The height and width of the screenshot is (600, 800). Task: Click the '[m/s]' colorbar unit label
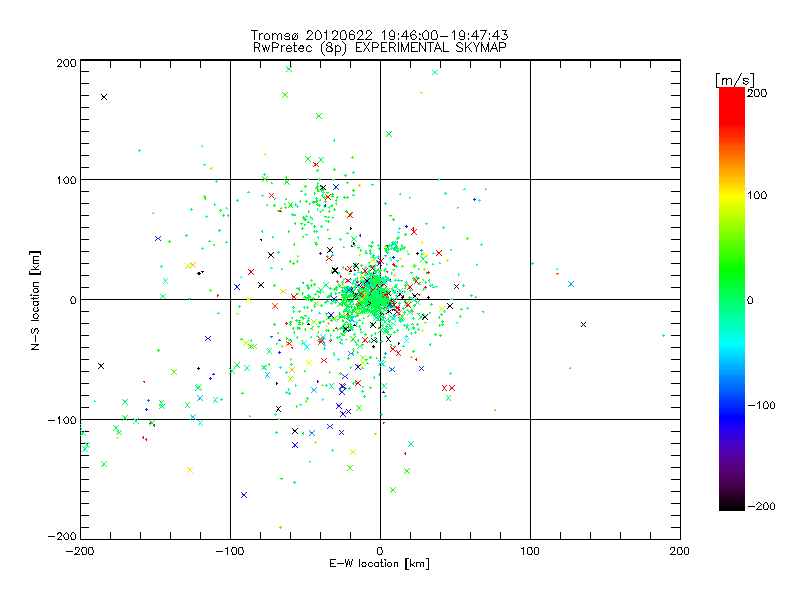point(735,80)
